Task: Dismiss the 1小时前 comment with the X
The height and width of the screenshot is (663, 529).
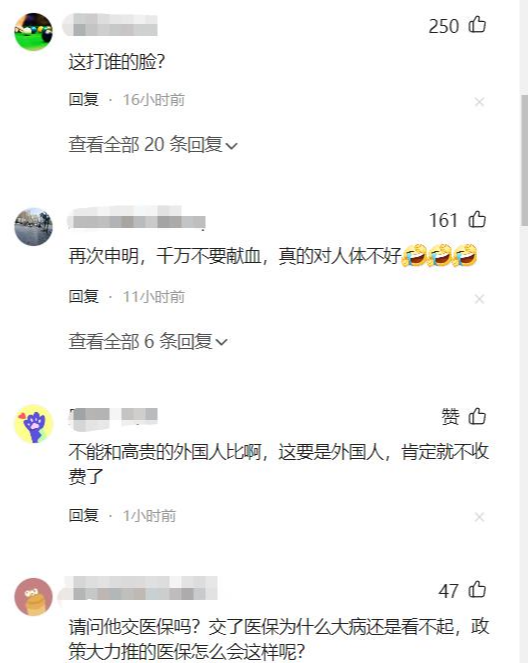Action: (x=479, y=517)
